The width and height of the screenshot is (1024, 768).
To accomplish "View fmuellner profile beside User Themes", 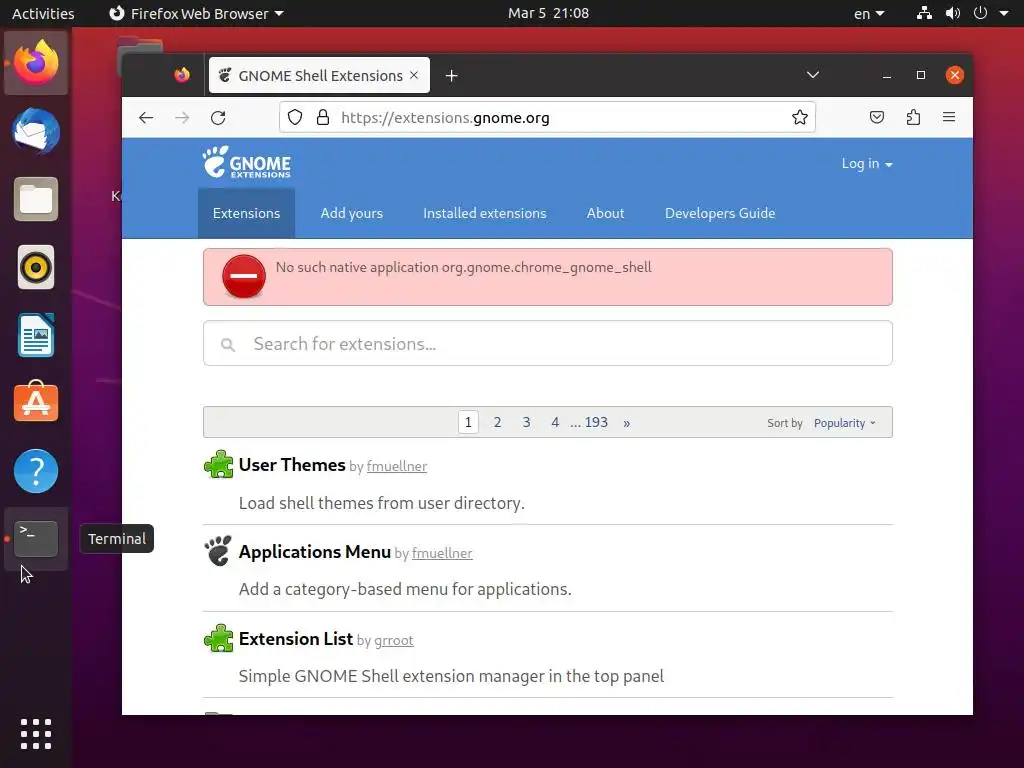I will coord(396,466).
